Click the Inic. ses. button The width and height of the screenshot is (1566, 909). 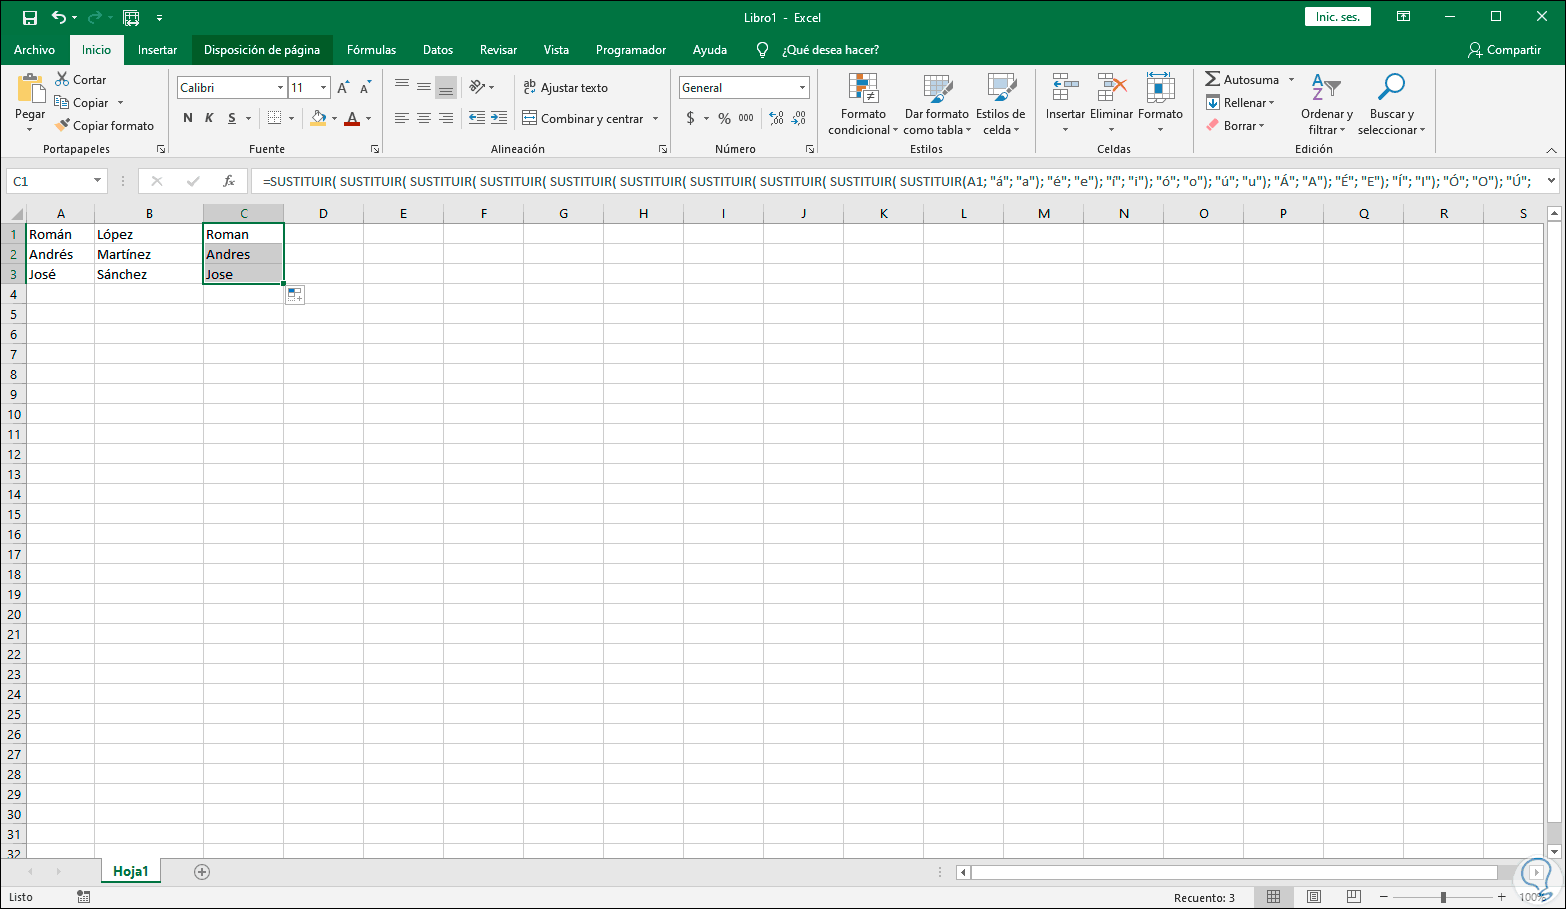1337,16
